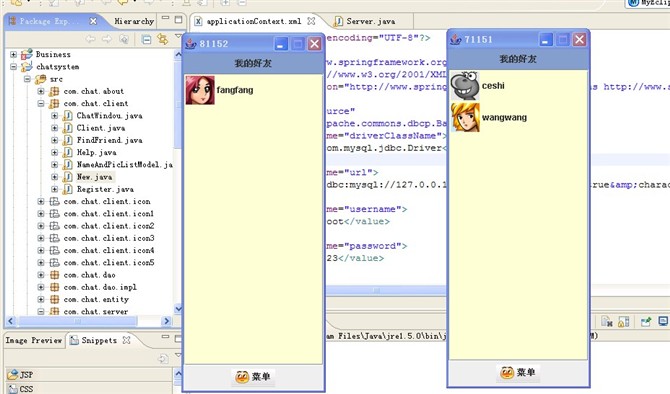Select the Business project icon
The height and width of the screenshot is (394, 670).
[26, 54]
